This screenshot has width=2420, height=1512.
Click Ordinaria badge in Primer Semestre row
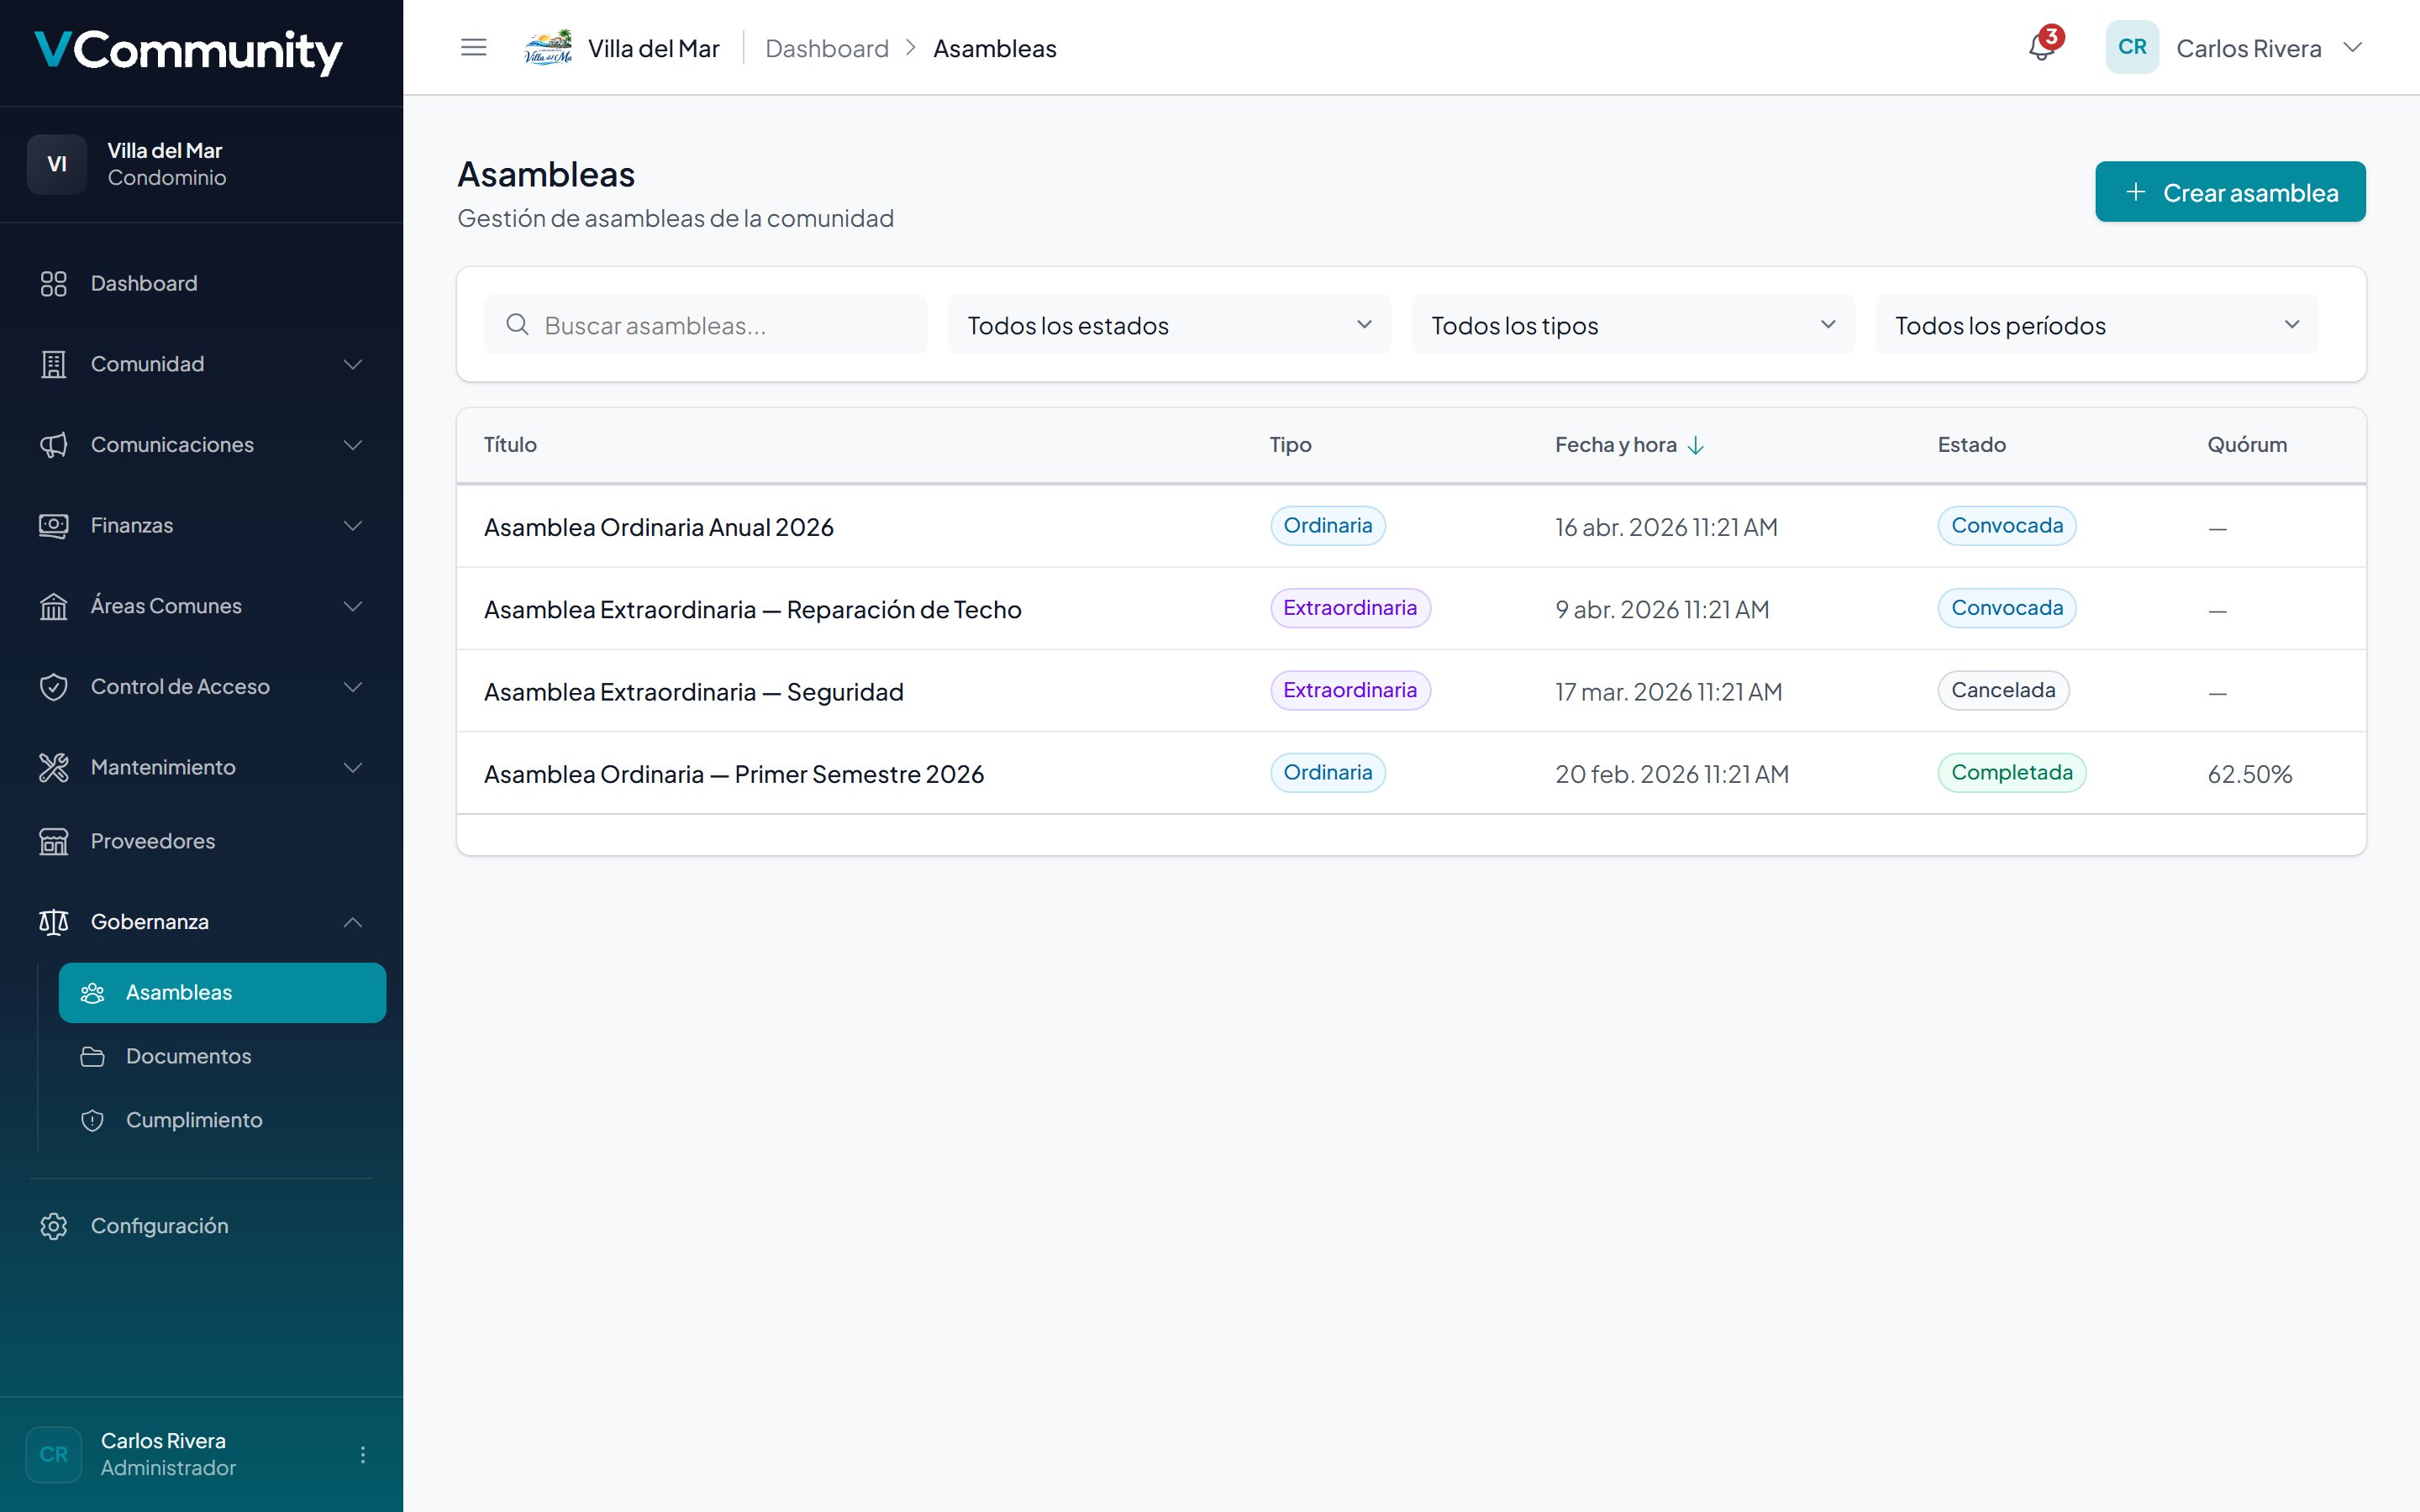1327,772
